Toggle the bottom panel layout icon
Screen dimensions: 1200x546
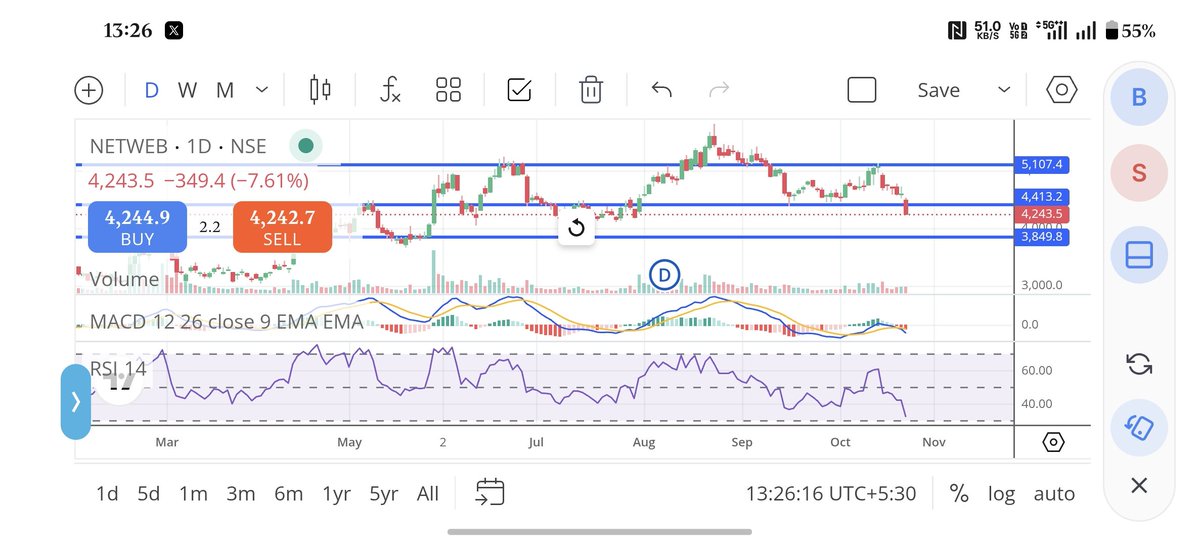[1138, 255]
